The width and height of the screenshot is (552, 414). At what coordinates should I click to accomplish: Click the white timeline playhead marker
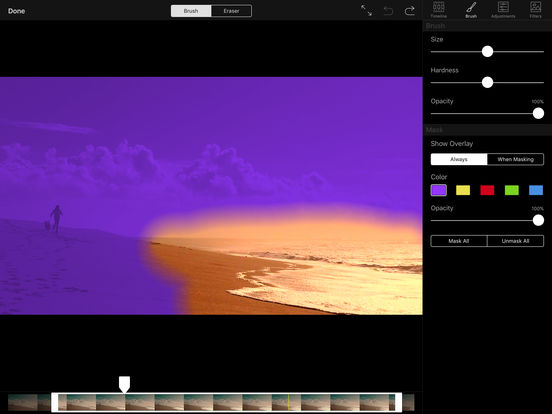pos(124,384)
